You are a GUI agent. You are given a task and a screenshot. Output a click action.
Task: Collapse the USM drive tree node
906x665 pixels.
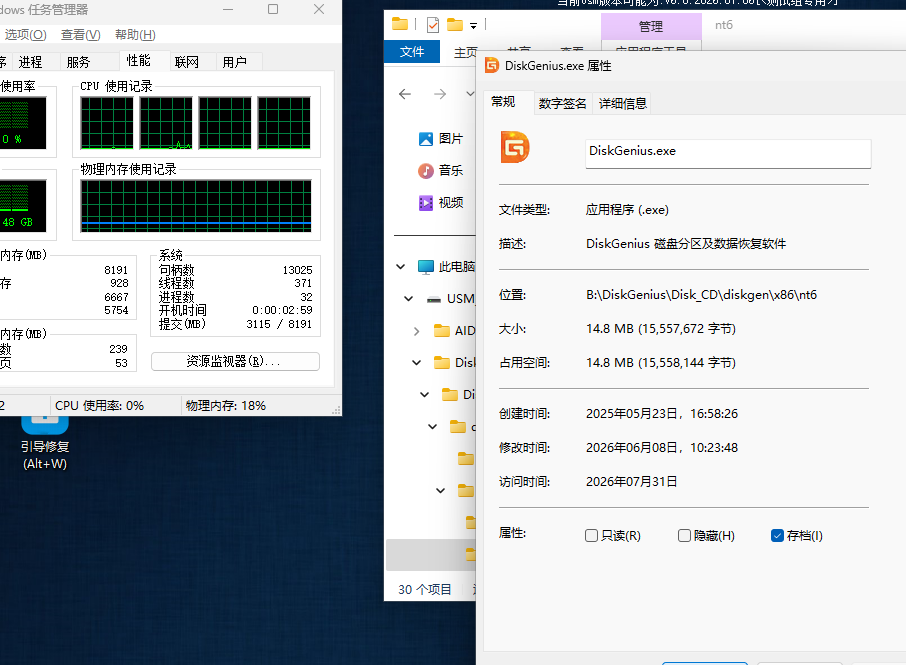point(409,299)
